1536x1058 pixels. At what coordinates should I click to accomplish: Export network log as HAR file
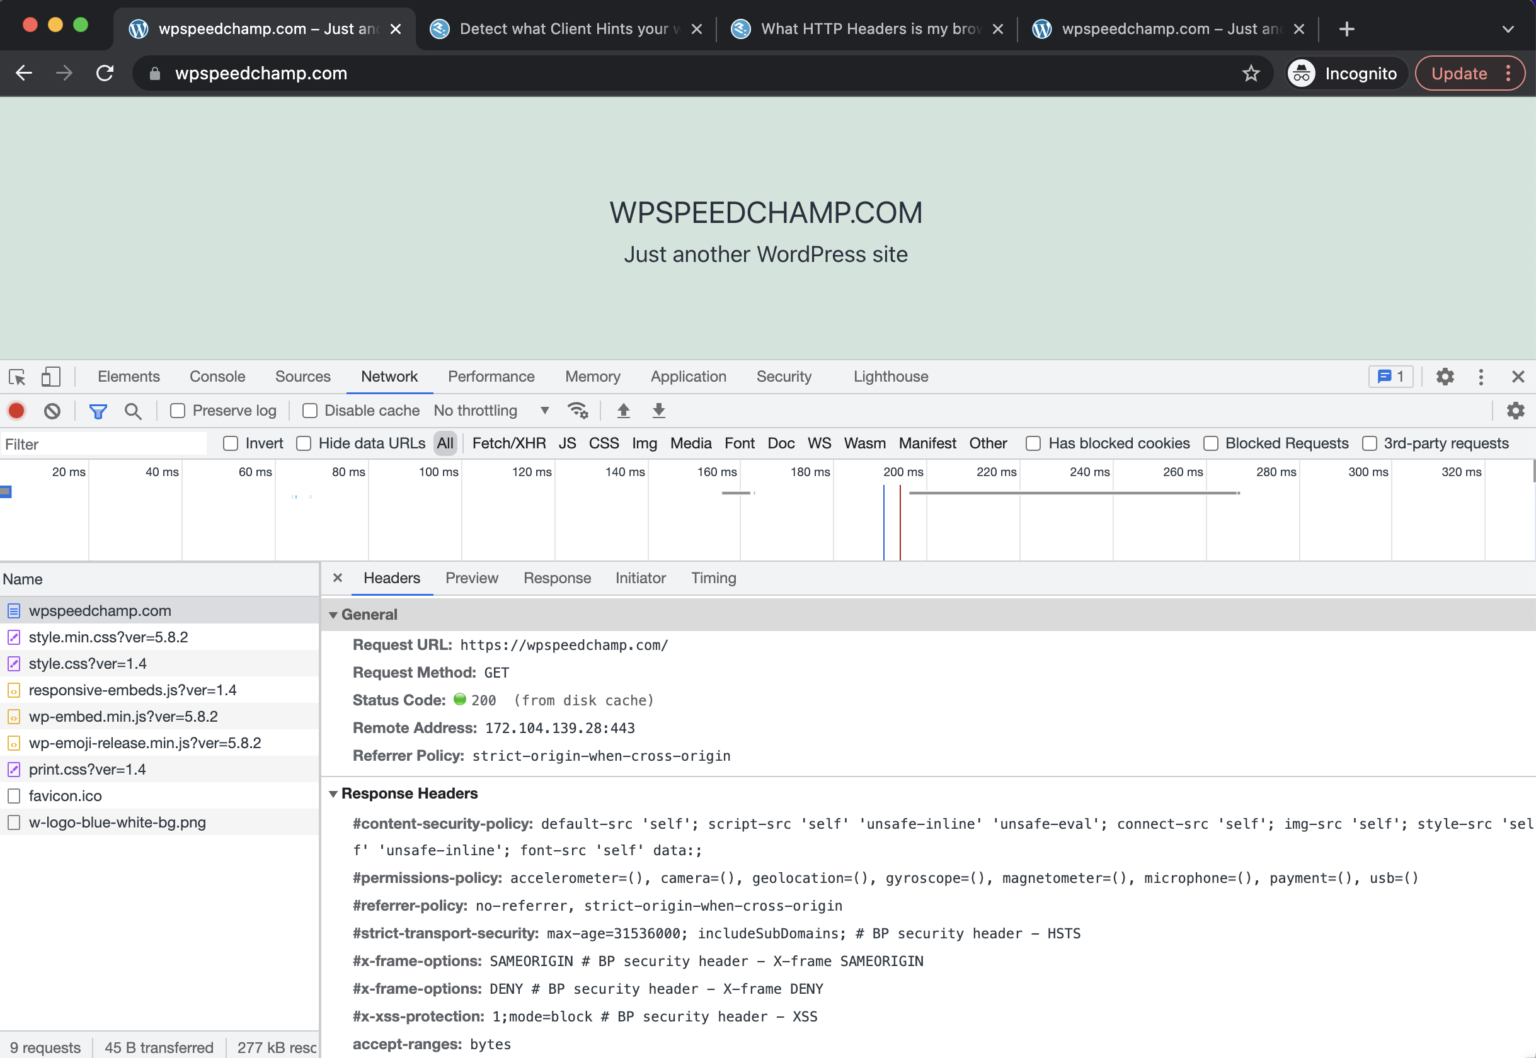click(658, 410)
